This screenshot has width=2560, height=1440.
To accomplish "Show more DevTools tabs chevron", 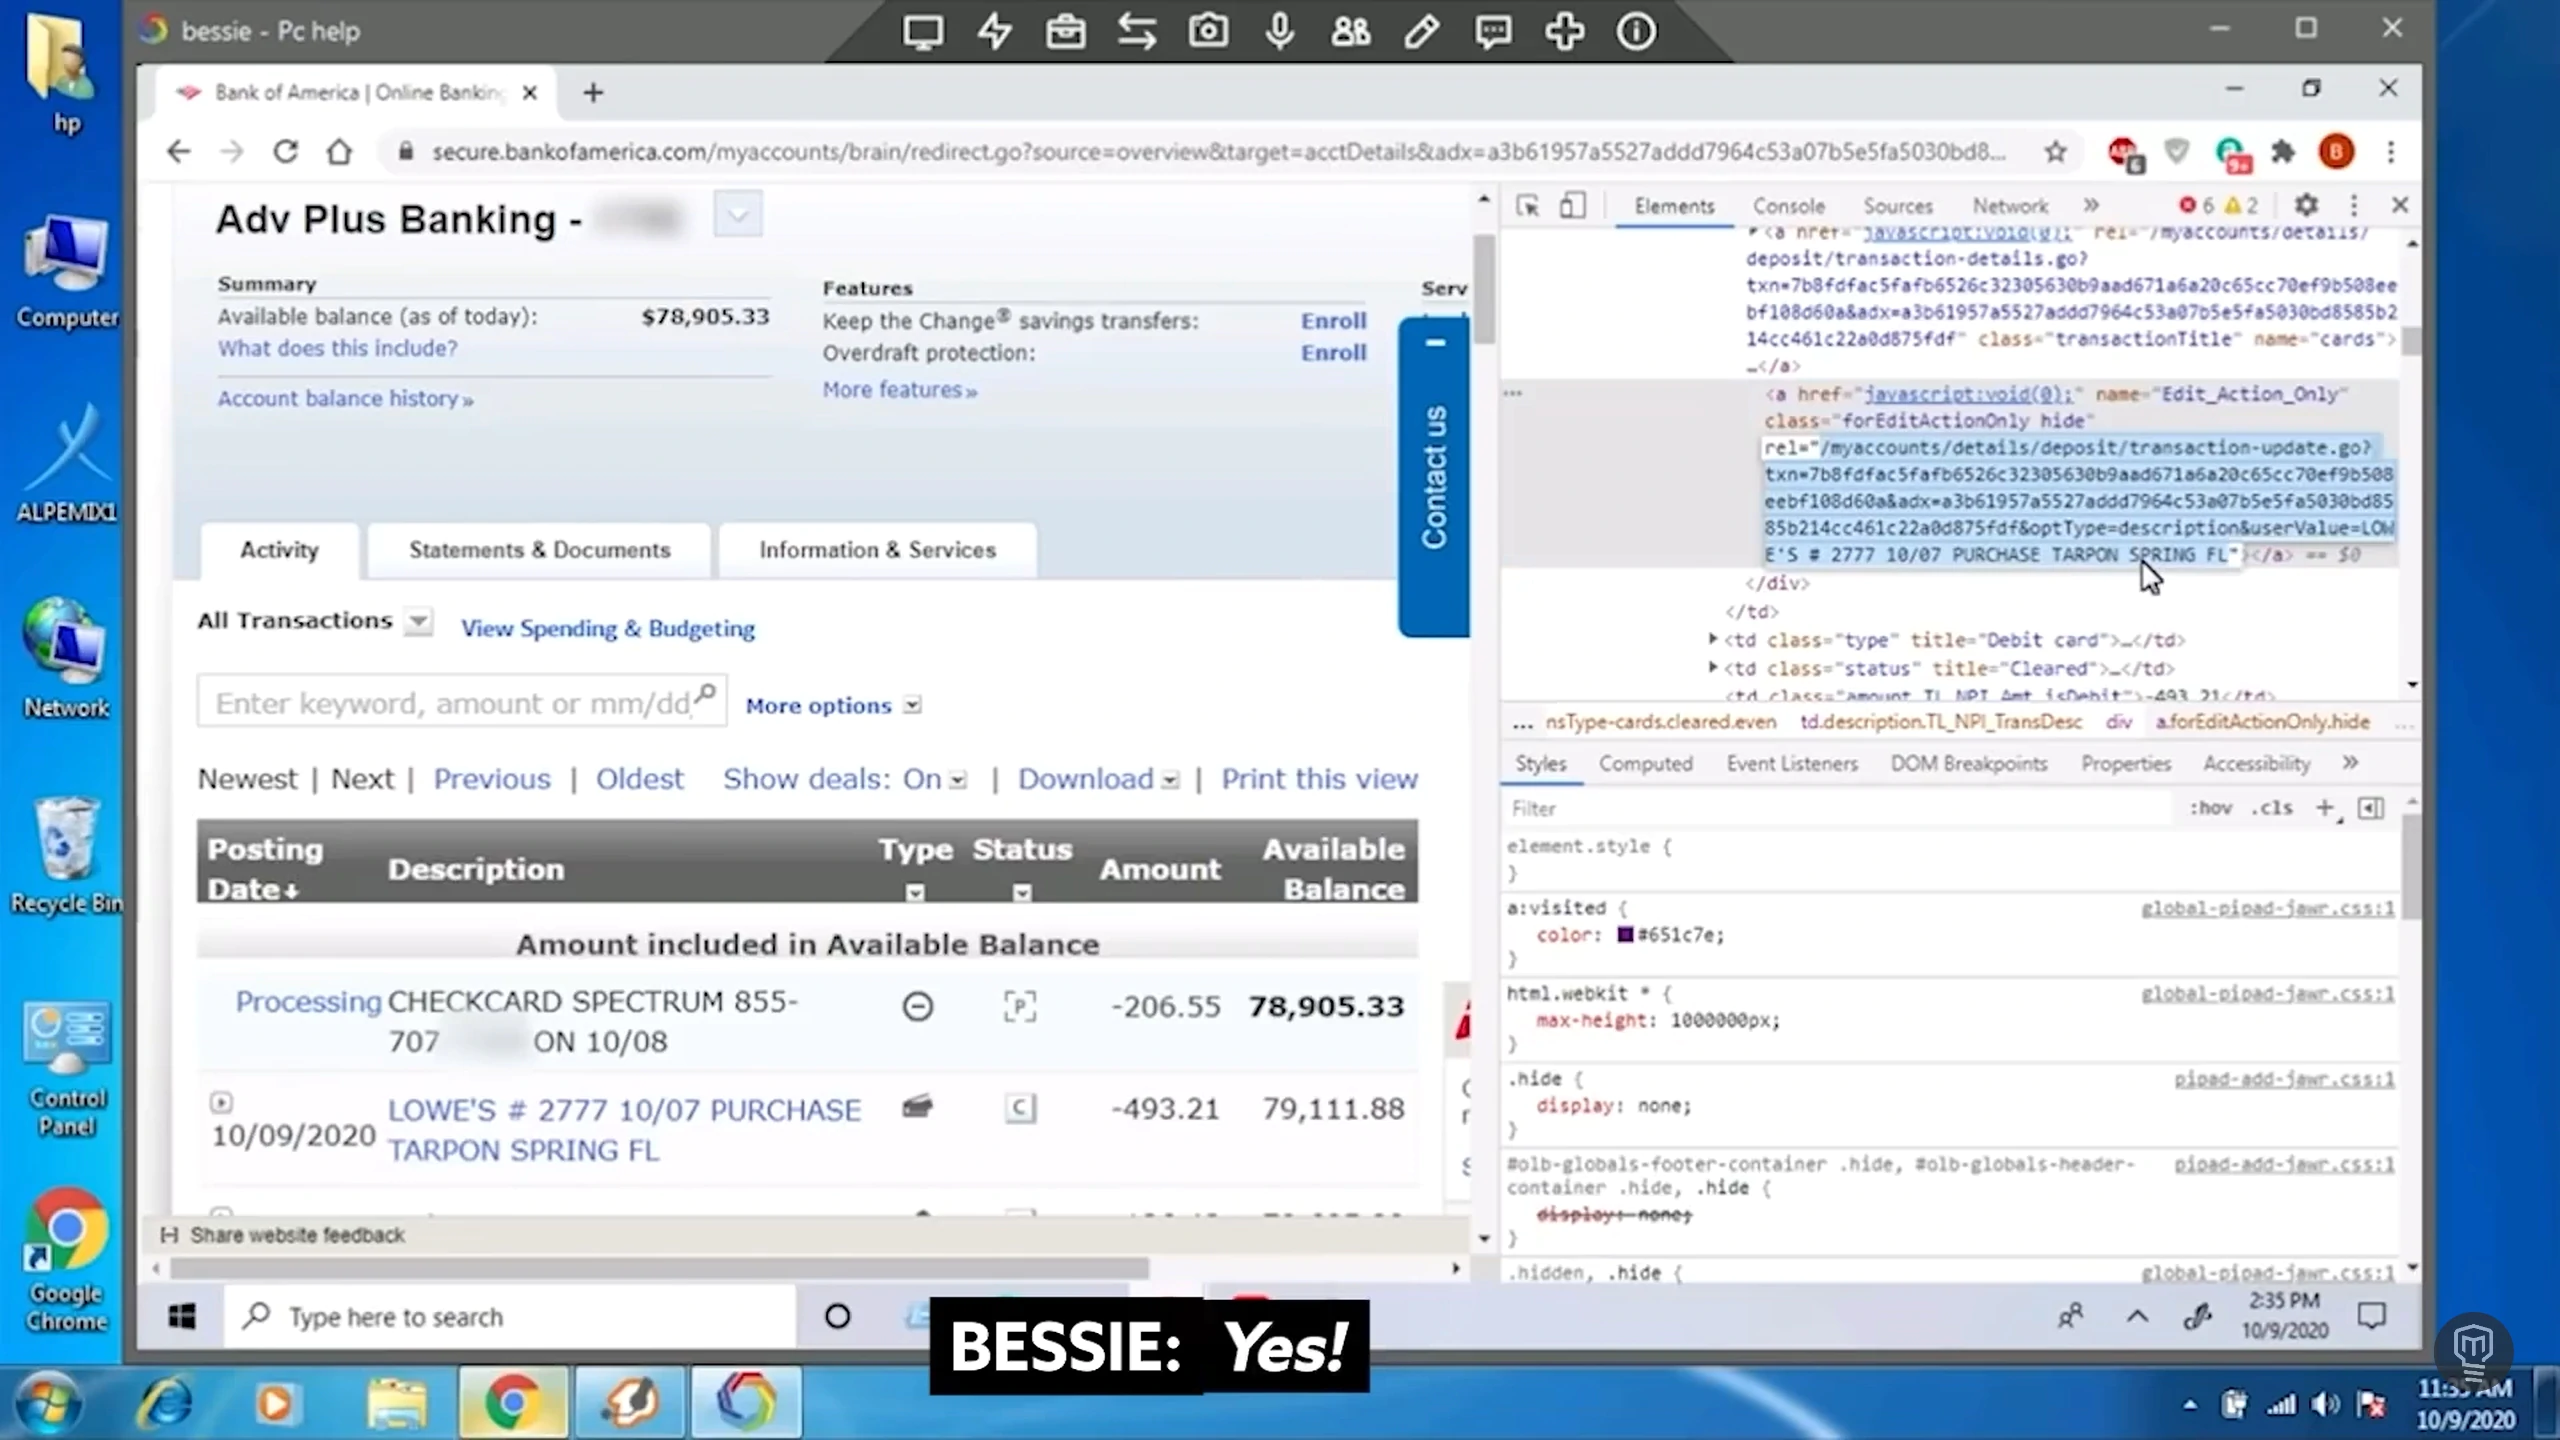I will coord(2091,205).
